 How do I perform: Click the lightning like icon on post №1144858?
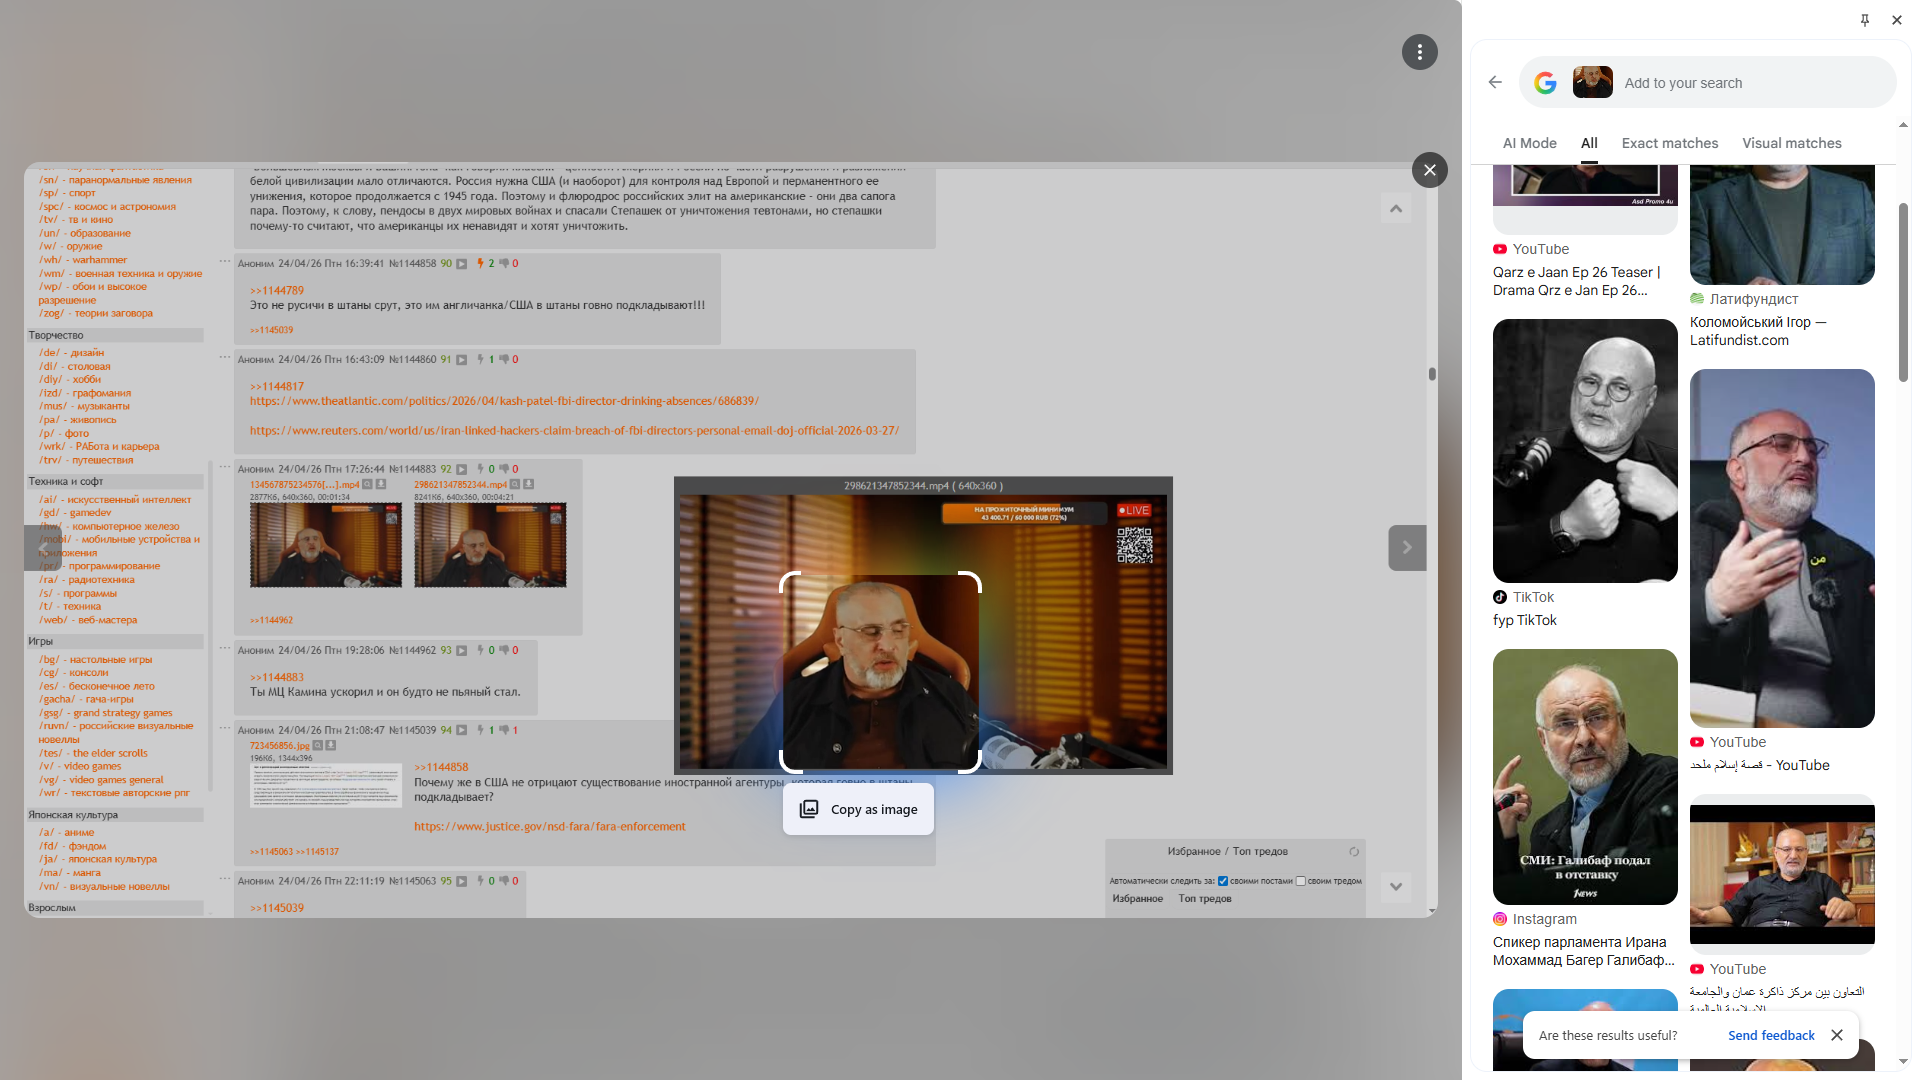point(481,264)
